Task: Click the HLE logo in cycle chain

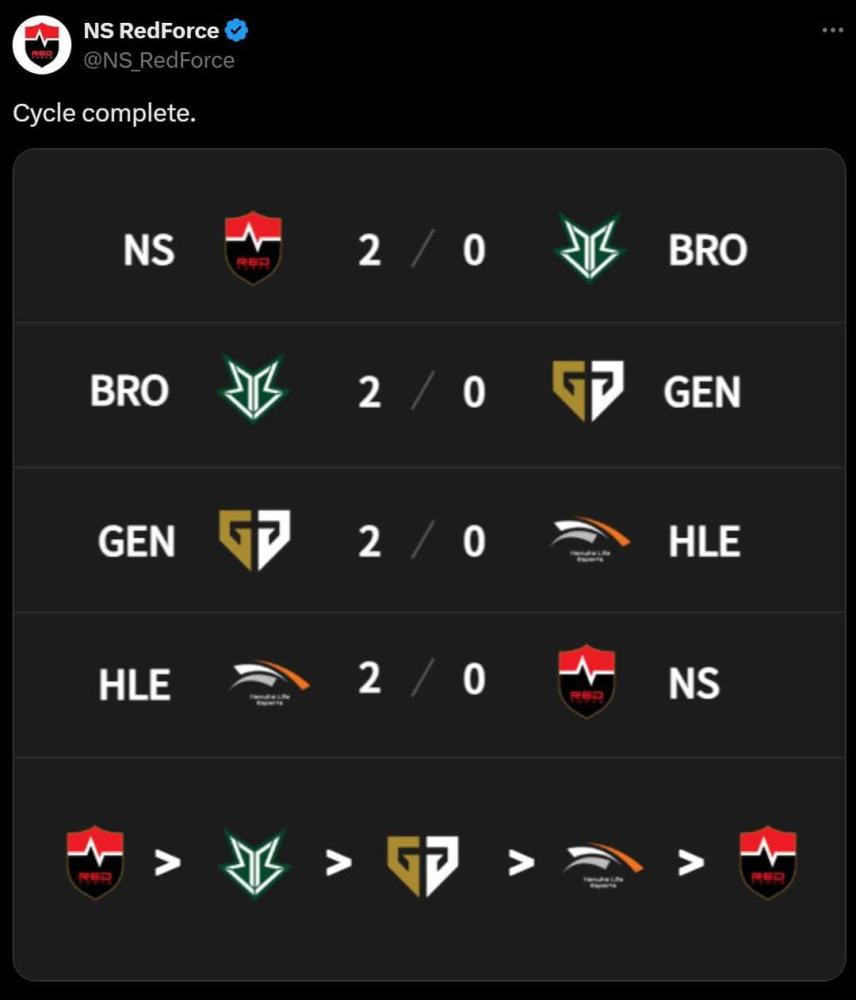Action: [x=603, y=865]
